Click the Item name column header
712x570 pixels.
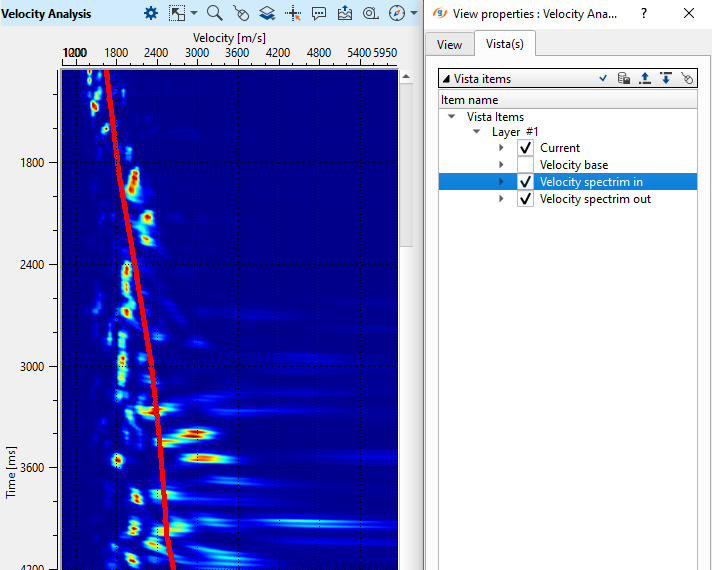(x=469, y=100)
